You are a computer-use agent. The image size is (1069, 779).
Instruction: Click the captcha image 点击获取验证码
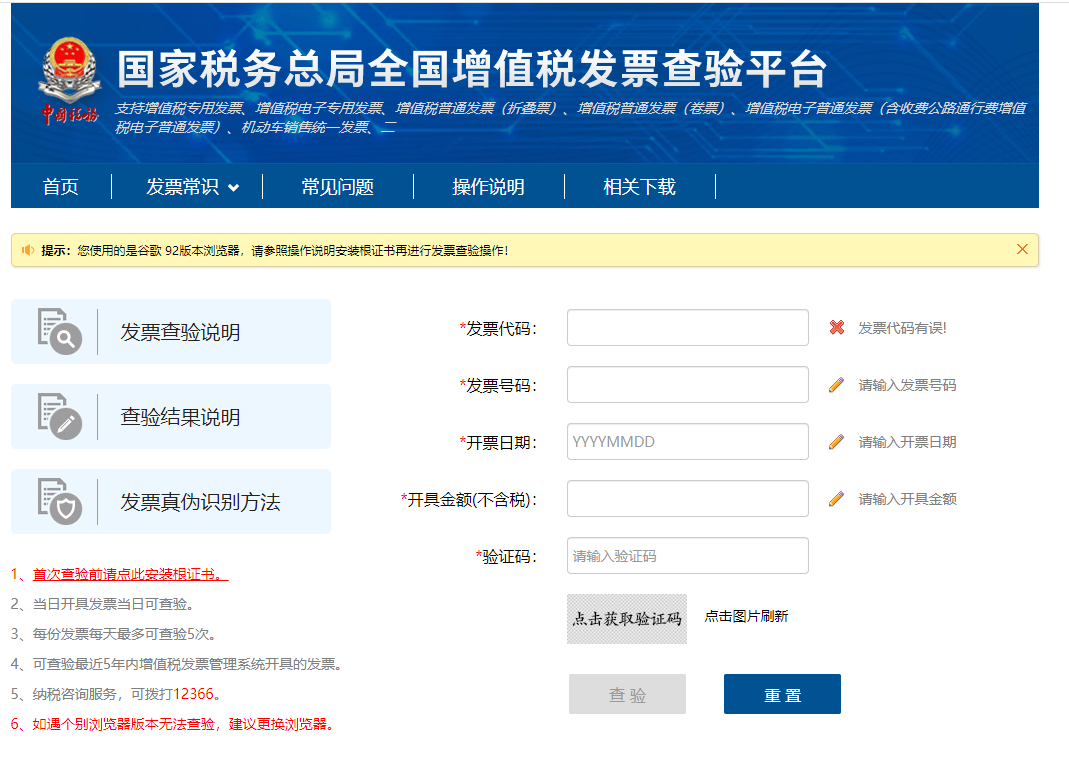click(x=627, y=619)
